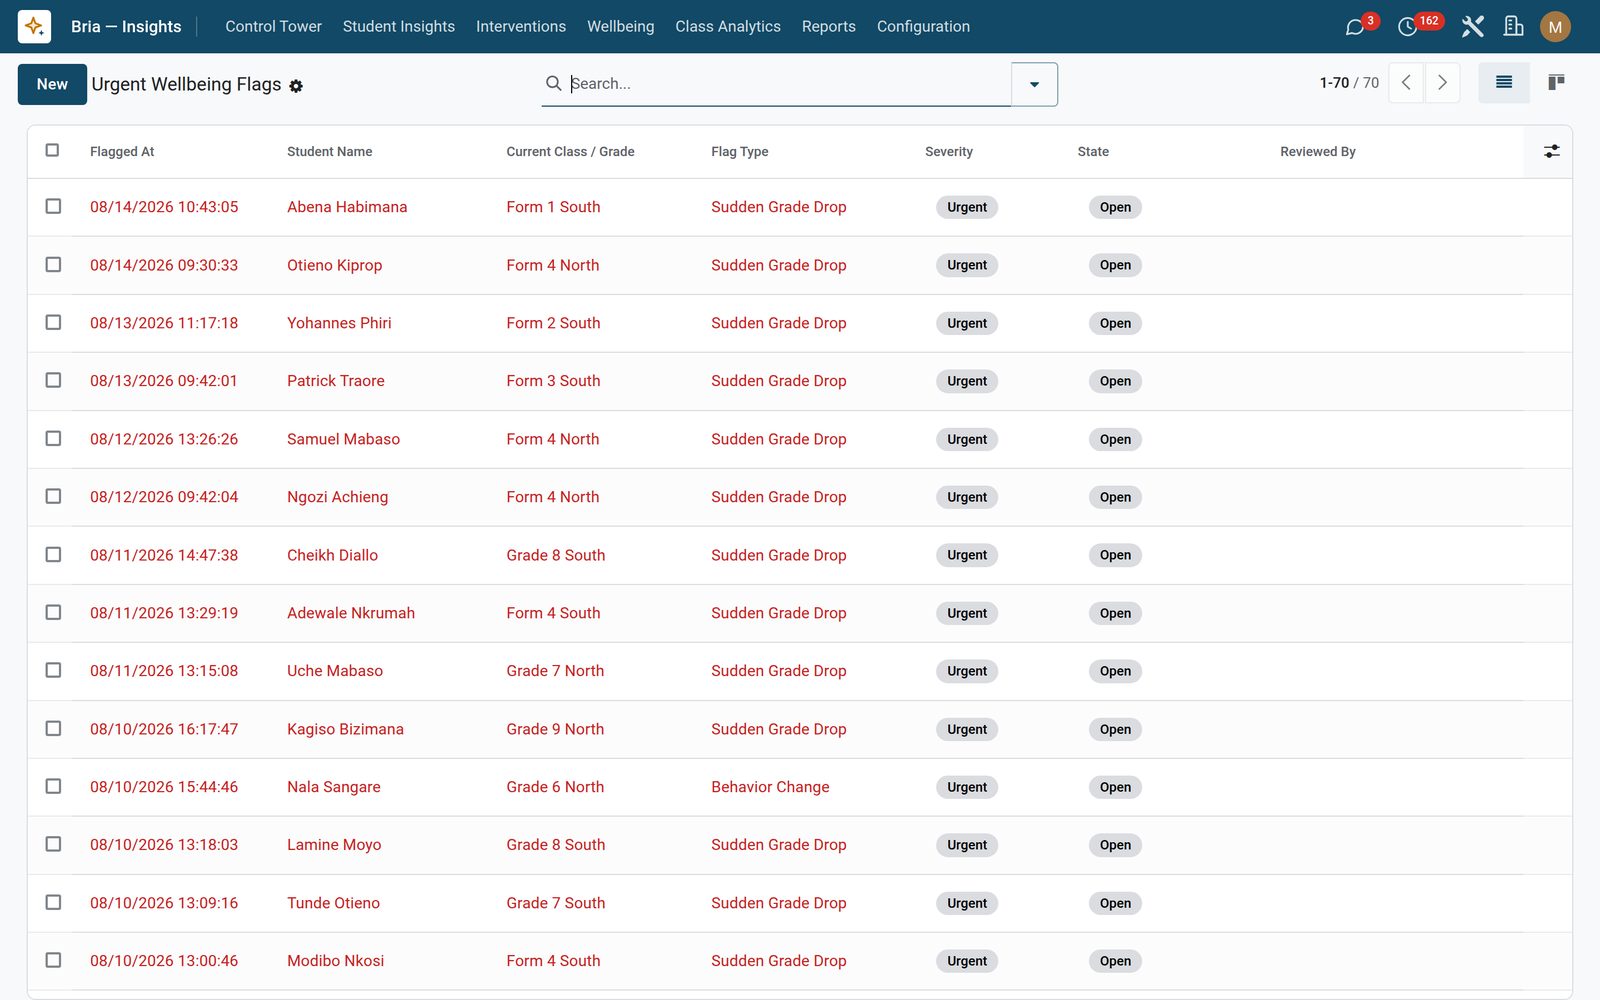1600x1000 pixels.
Task: Expand the search options dropdown arrow
Action: (1034, 84)
